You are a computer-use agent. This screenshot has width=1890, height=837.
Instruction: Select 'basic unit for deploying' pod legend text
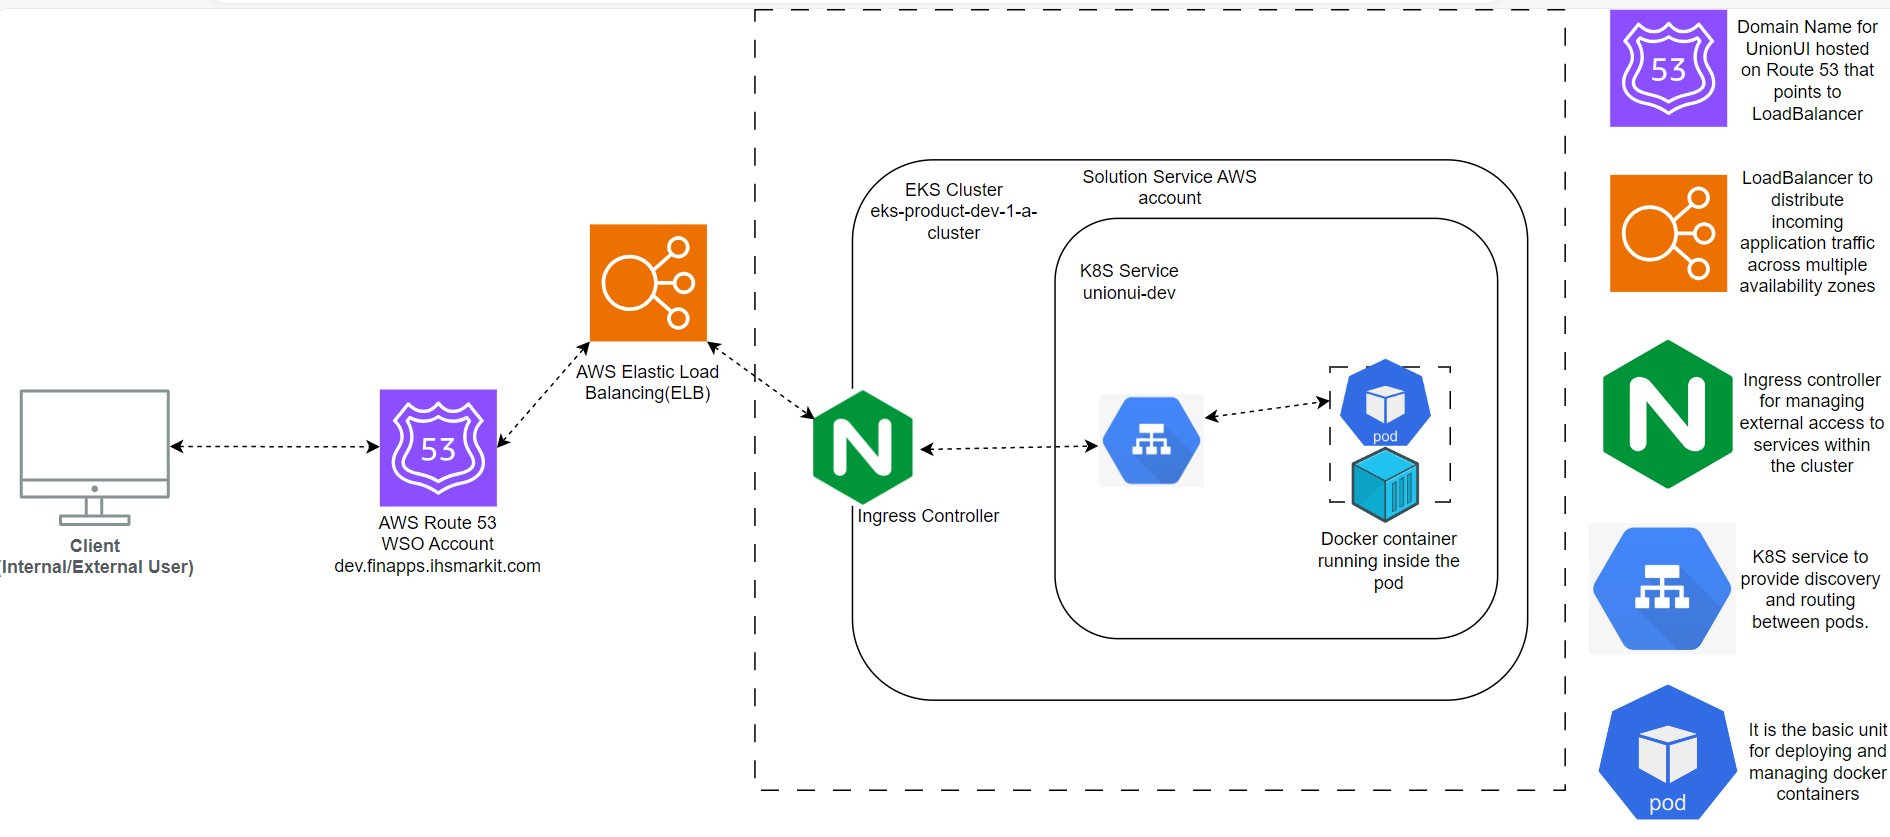click(x=1817, y=762)
